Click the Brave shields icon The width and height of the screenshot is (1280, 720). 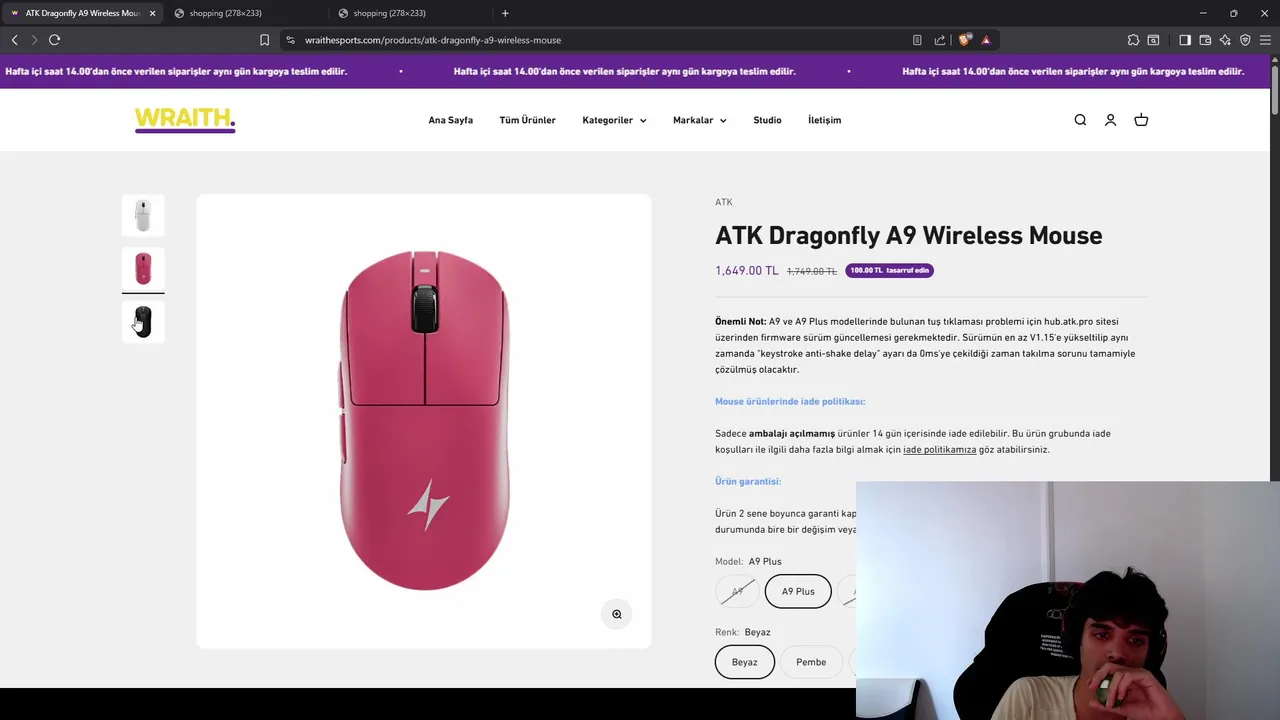click(x=964, y=40)
